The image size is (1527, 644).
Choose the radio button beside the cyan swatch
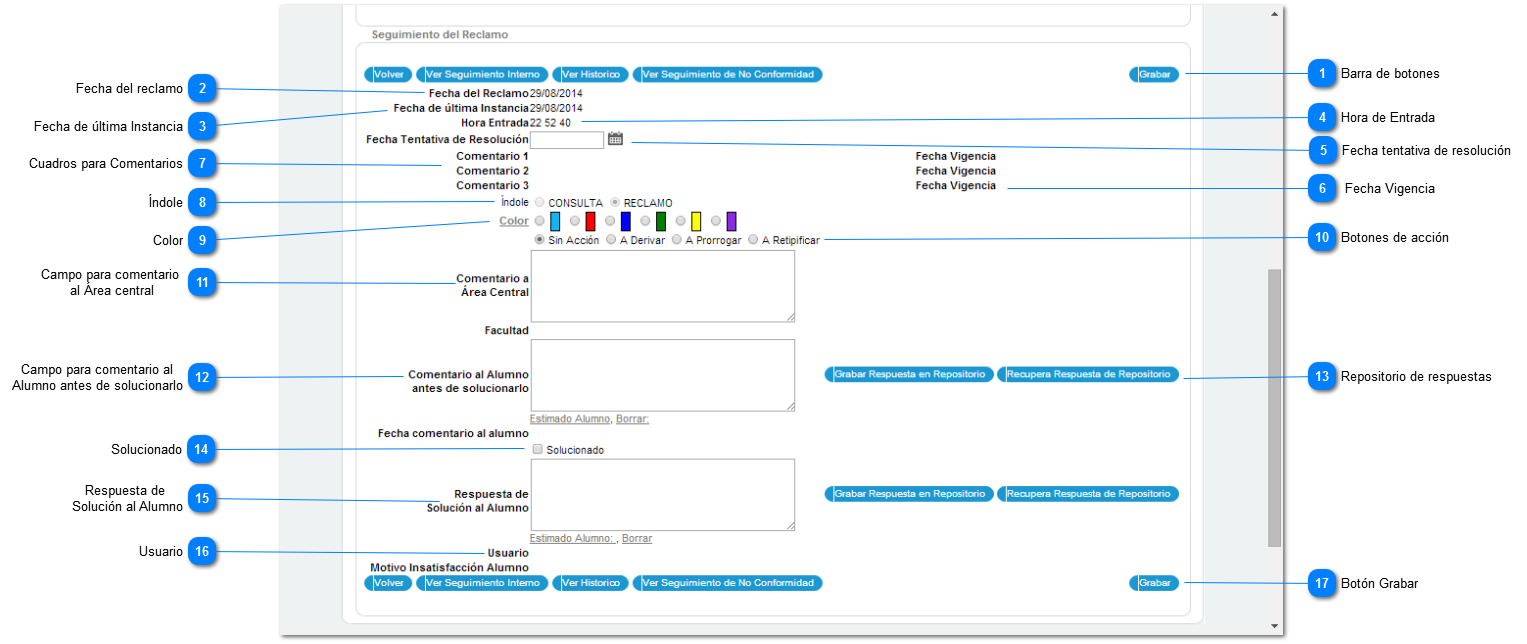click(x=540, y=221)
